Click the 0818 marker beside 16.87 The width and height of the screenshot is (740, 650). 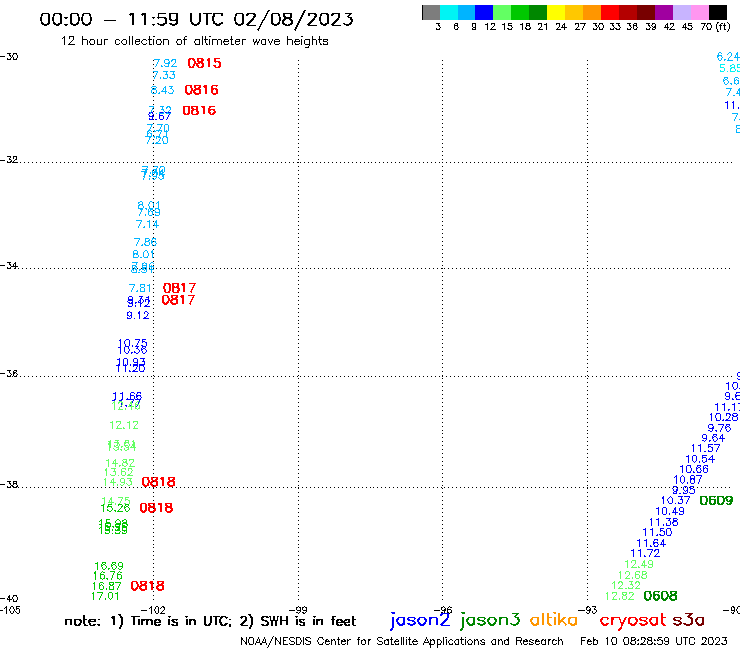click(148, 586)
